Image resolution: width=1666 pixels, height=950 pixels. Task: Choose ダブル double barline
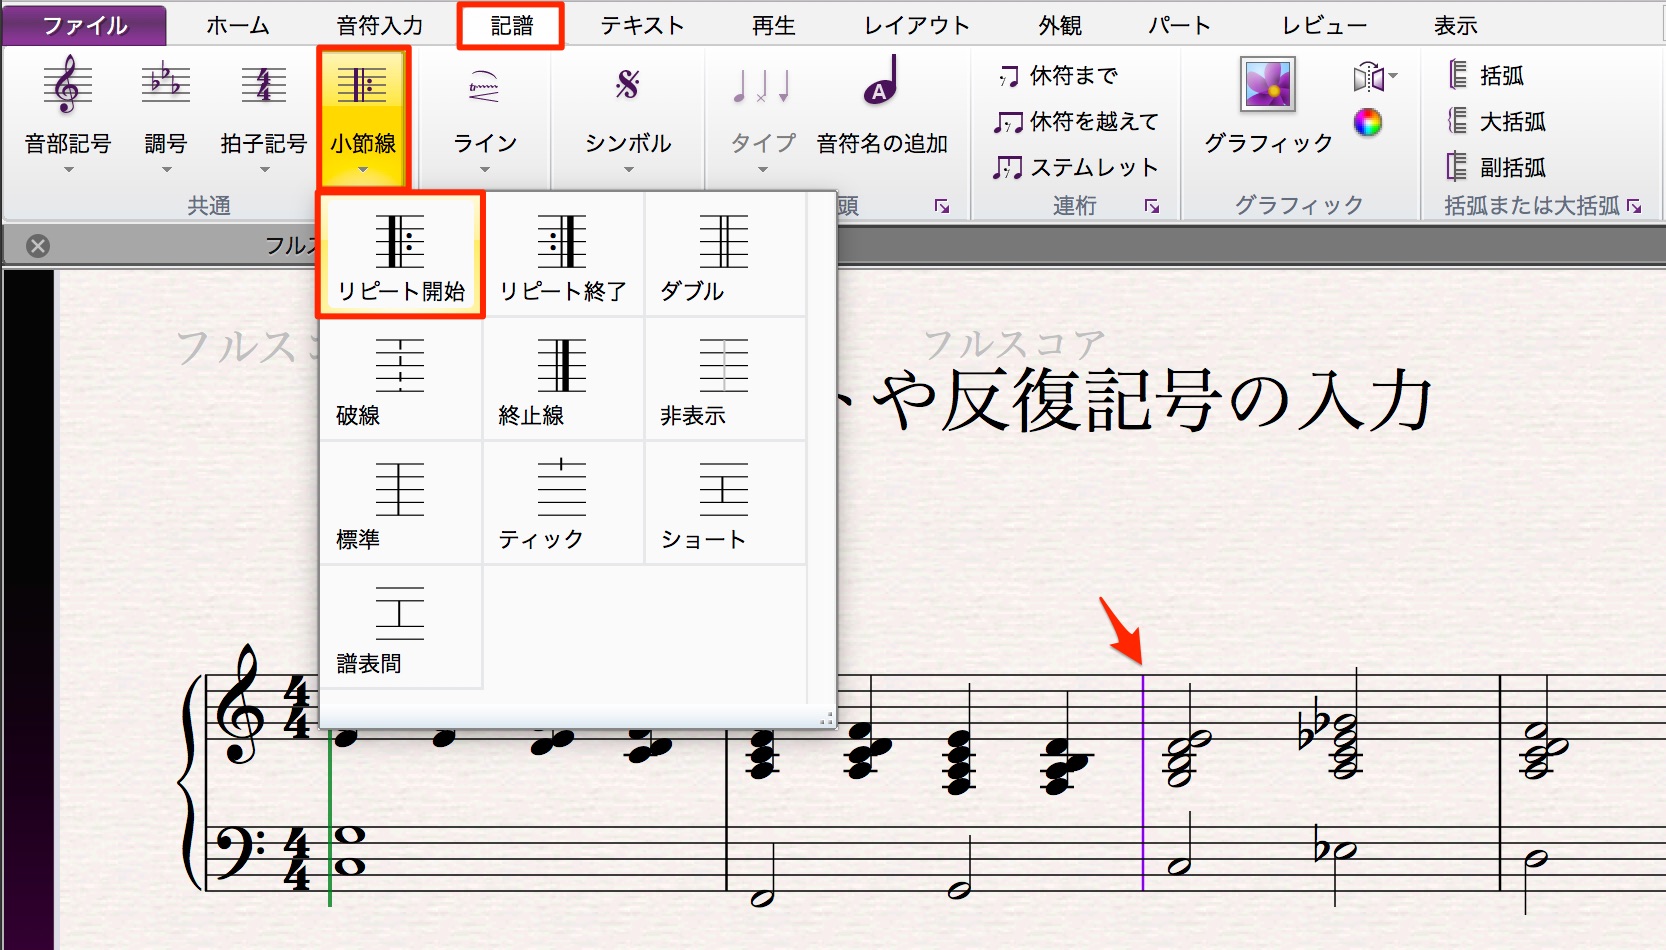tap(725, 256)
